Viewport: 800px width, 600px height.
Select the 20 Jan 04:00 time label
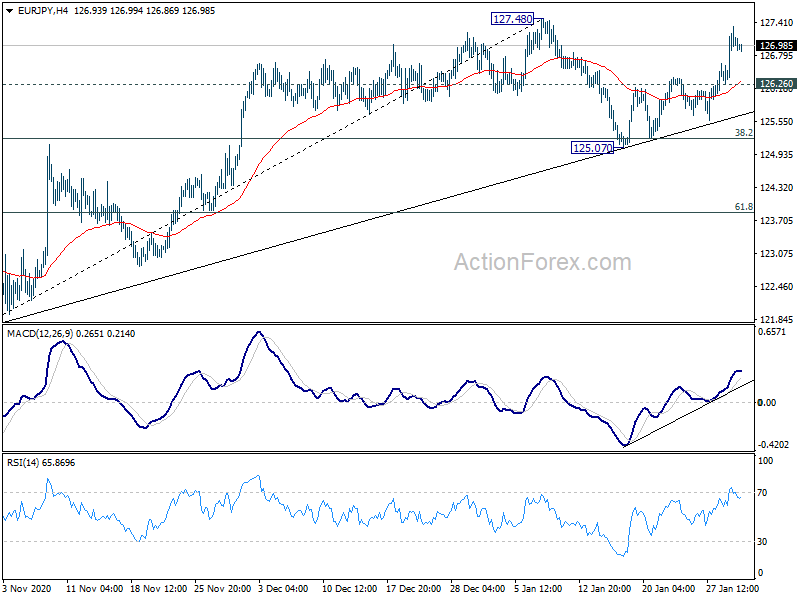(x=668, y=588)
